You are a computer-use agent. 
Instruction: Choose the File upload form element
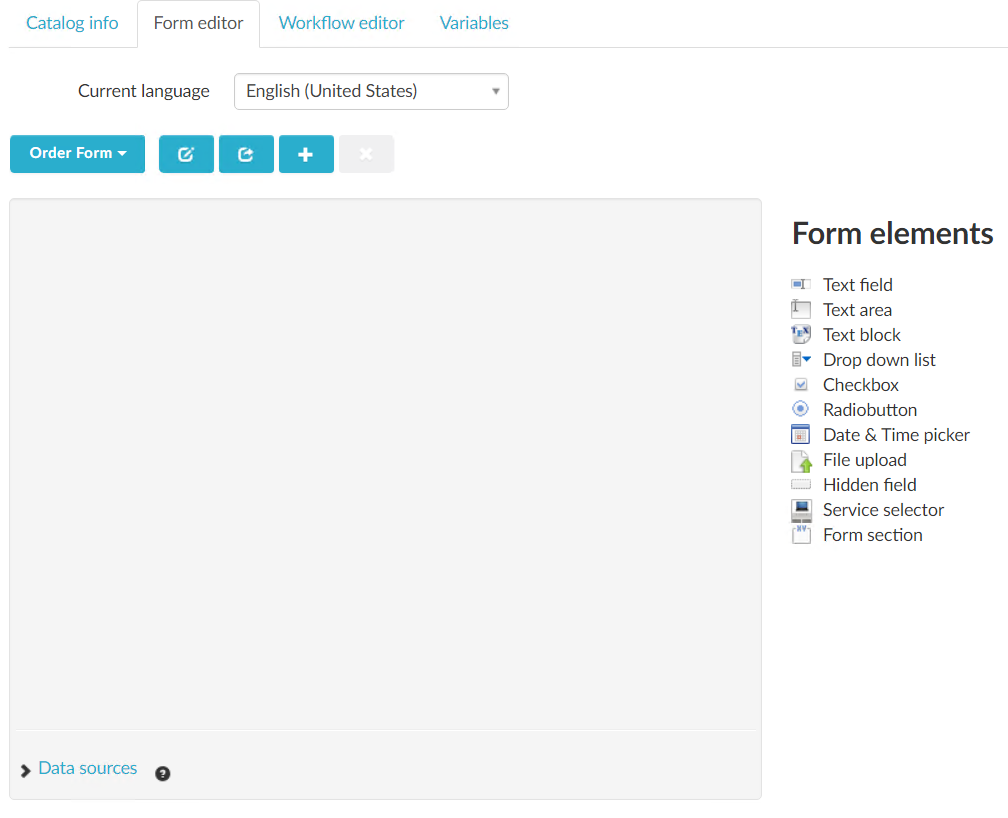pyautogui.click(x=864, y=460)
